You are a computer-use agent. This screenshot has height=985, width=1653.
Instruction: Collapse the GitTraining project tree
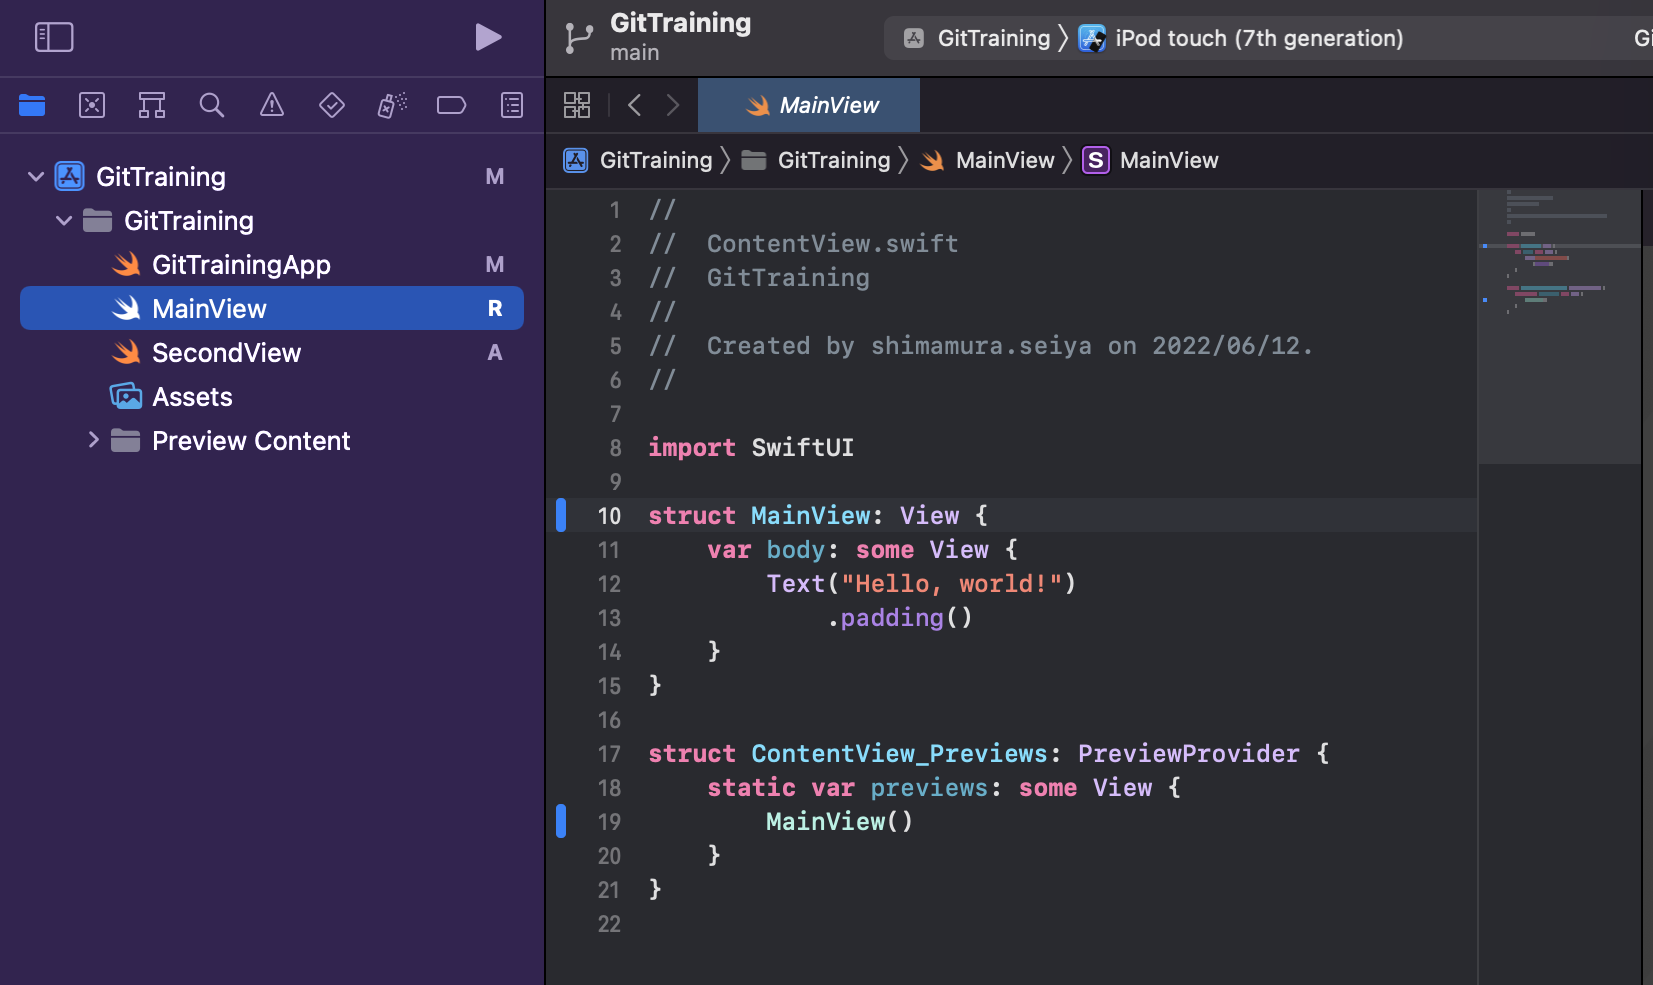35,176
